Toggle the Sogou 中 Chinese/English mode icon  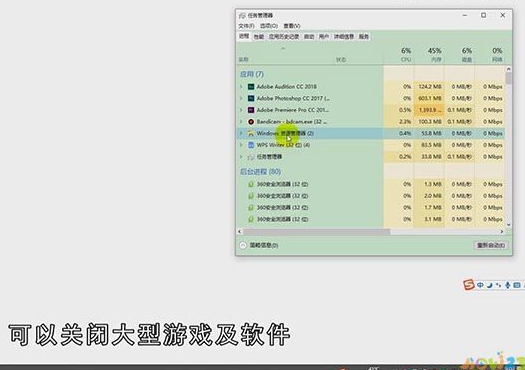[480, 285]
